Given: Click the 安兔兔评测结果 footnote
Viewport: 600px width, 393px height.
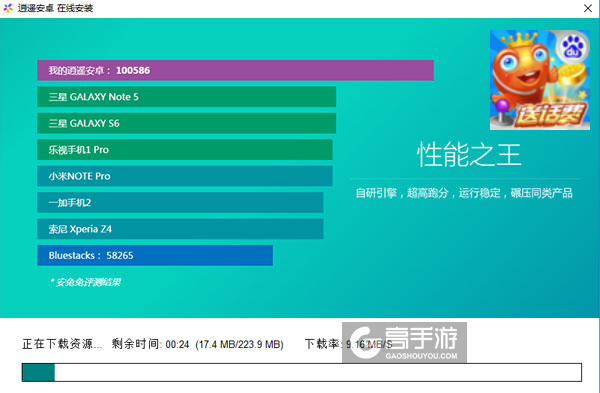Looking at the screenshot, I should (86, 282).
